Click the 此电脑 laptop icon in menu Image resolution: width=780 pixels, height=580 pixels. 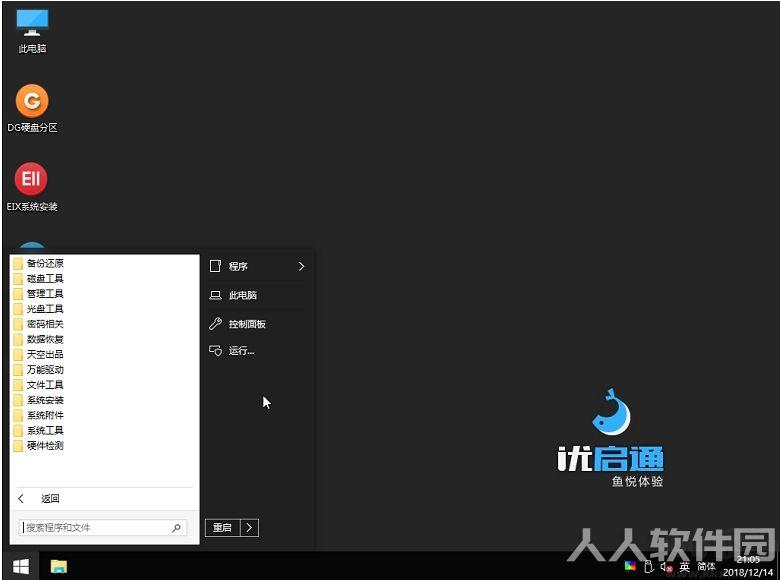tap(215, 295)
